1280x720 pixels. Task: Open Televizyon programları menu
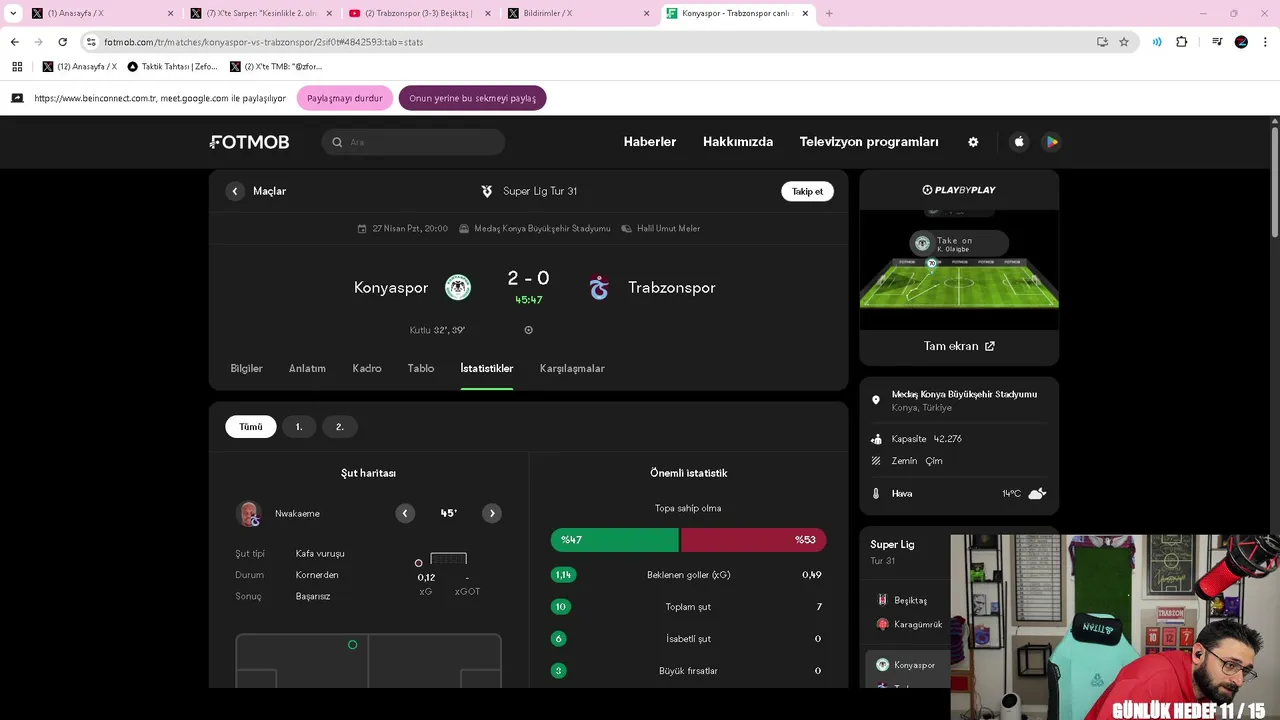[869, 142]
